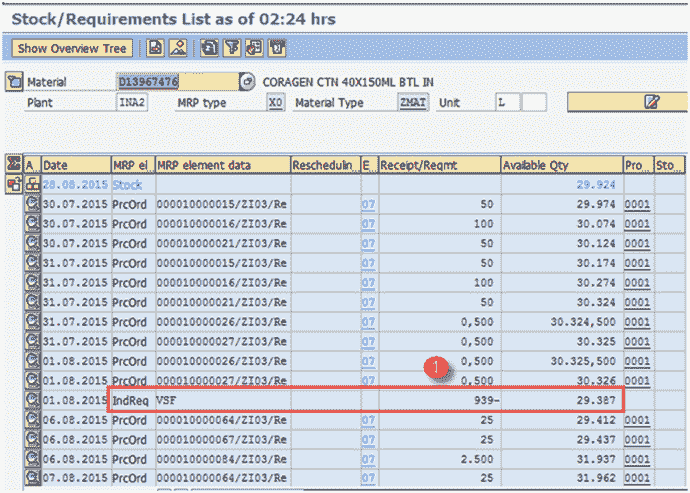Click the Material number input field D13967476
The height and width of the screenshot is (493, 690).
(178, 82)
